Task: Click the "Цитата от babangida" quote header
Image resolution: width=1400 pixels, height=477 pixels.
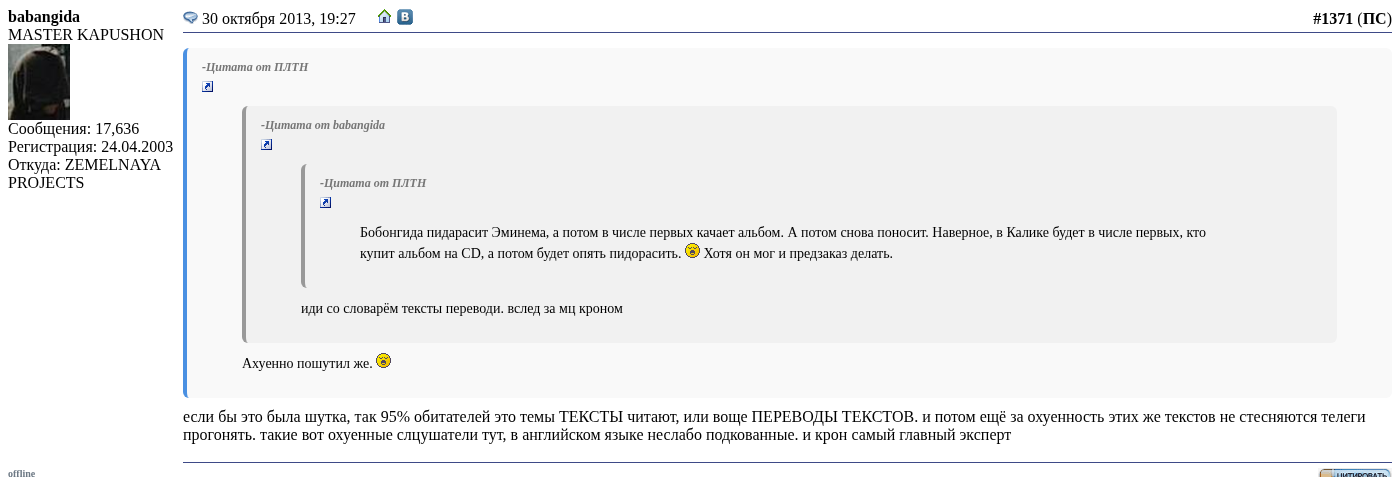Action: tap(323, 125)
